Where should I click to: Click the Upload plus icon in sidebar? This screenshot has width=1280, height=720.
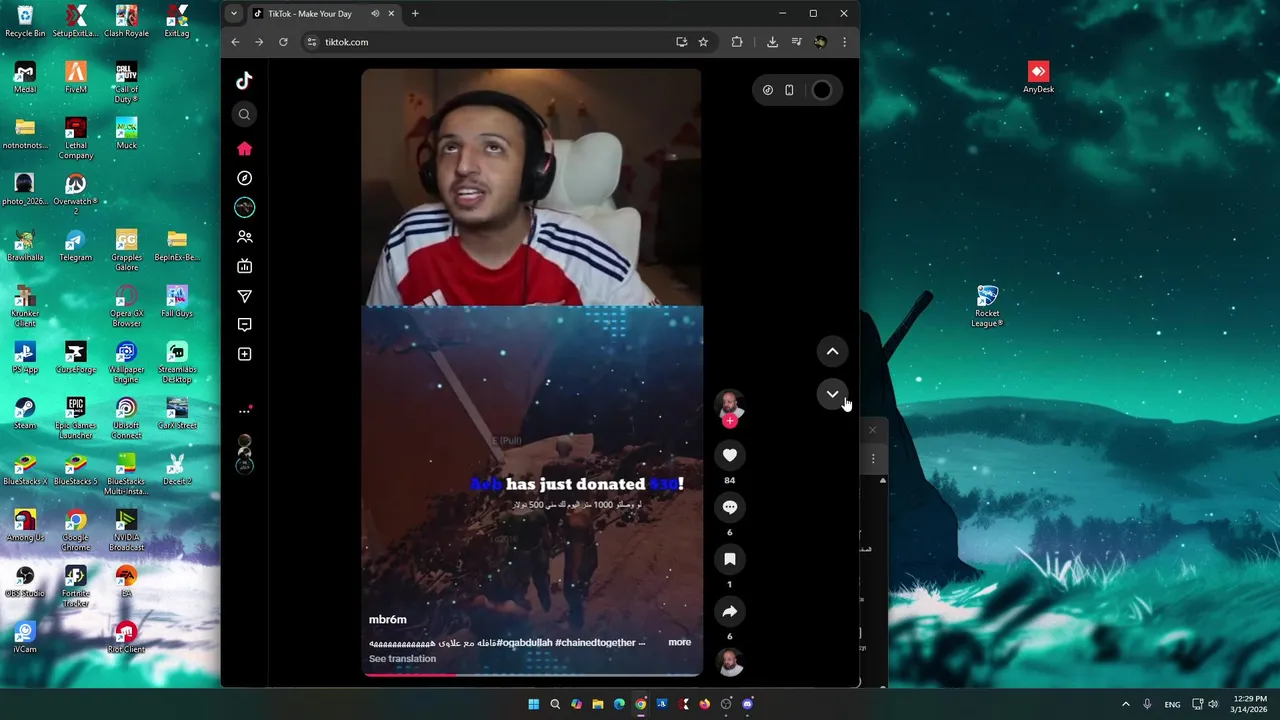pyautogui.click(x=244, y=354)
